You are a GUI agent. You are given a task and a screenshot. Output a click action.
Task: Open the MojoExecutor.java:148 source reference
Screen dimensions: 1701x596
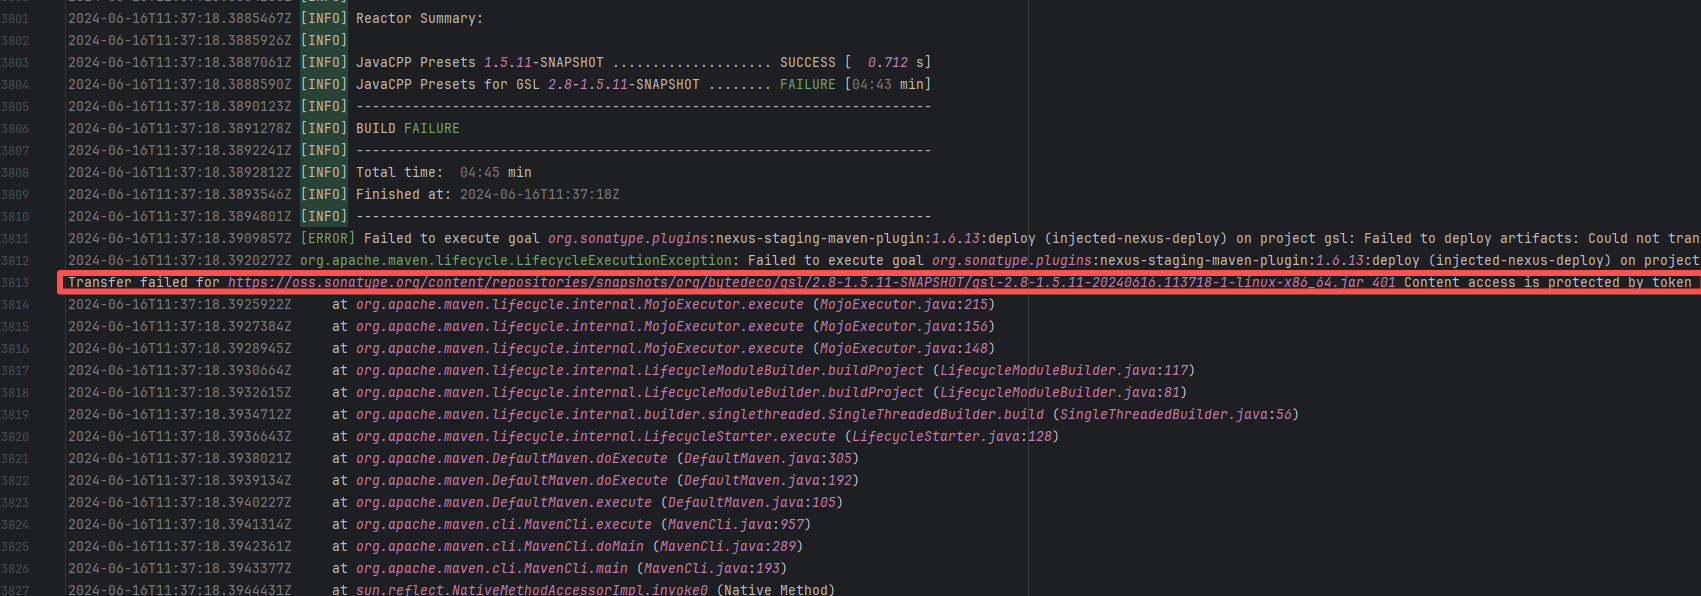[906, 349]
